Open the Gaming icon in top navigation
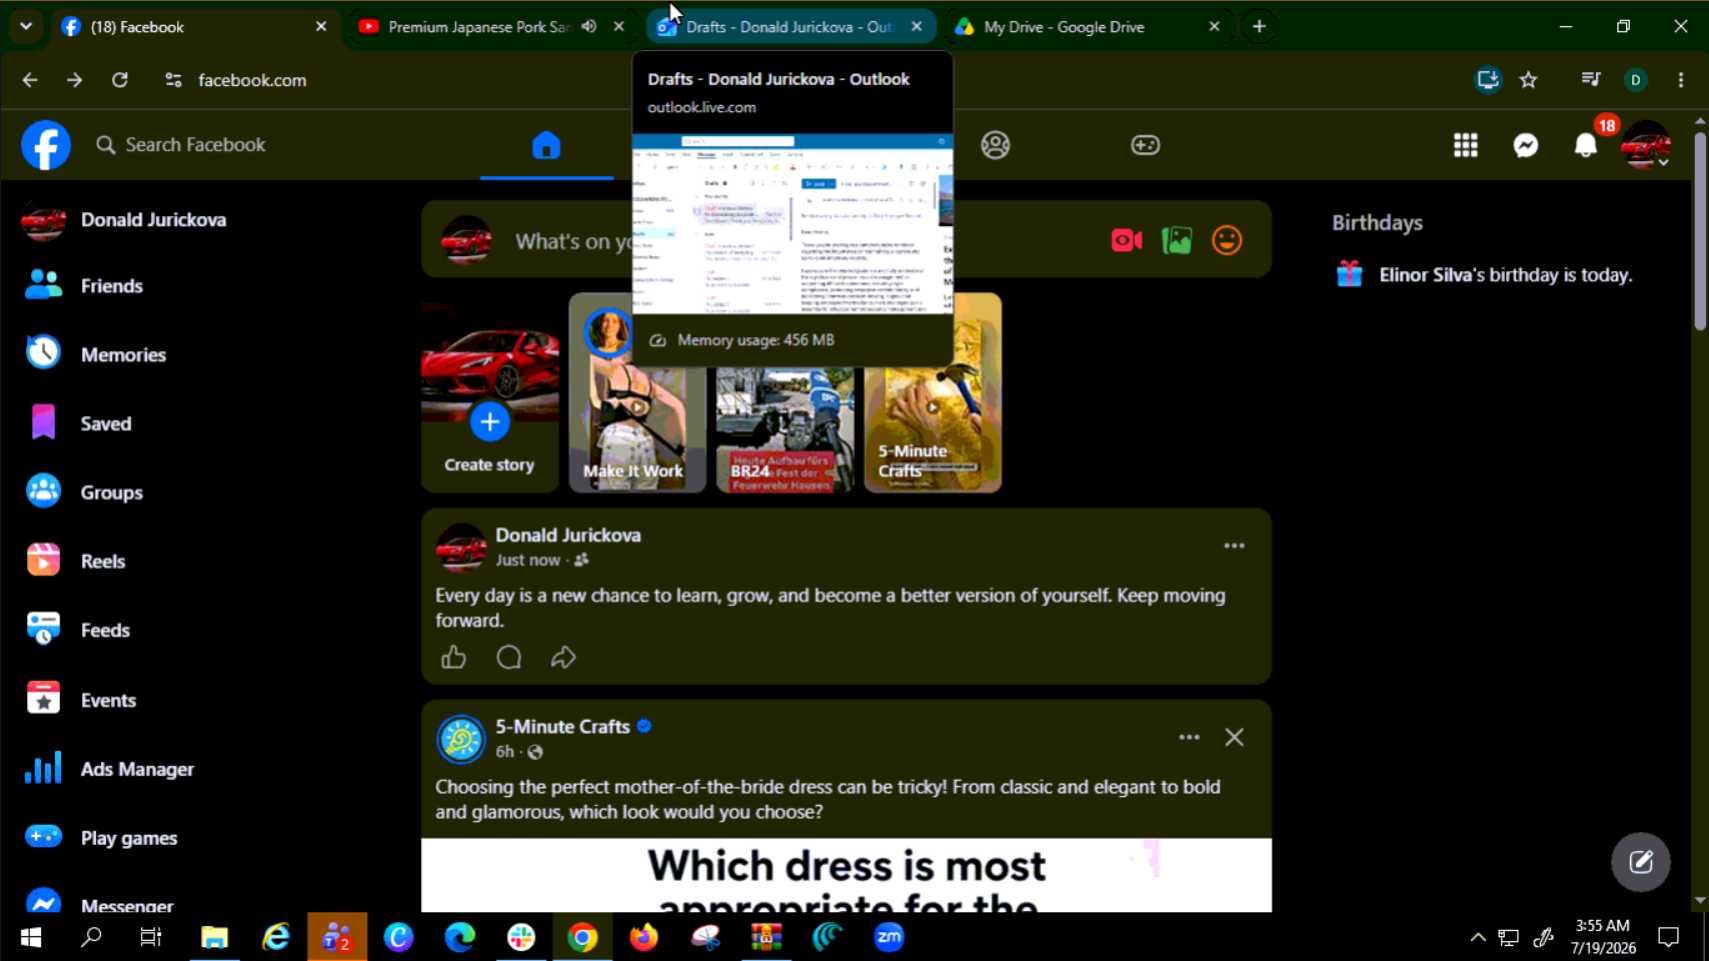Viewport: 1709px width, 961px height. click(1145, 145)
